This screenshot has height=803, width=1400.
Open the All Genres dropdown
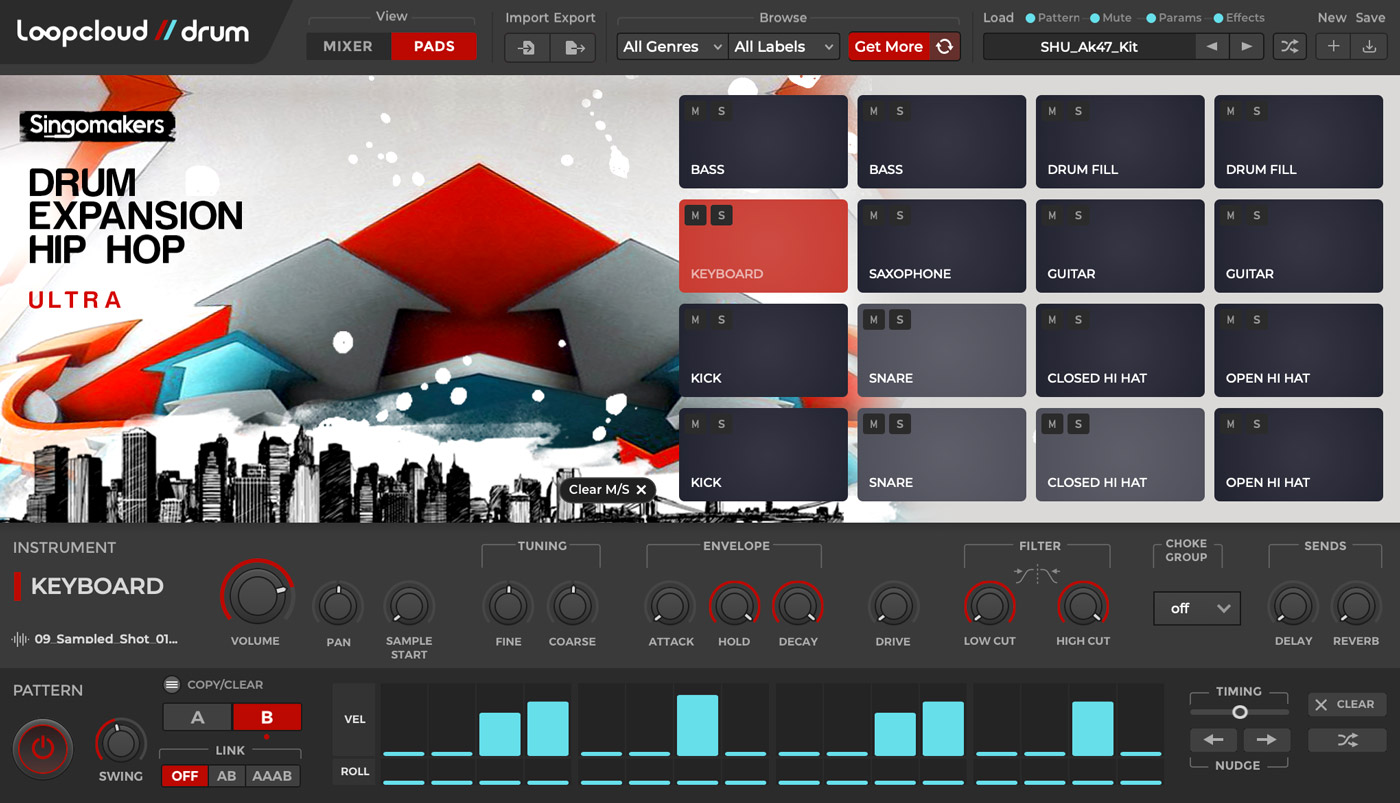click(x=672, y=47)
